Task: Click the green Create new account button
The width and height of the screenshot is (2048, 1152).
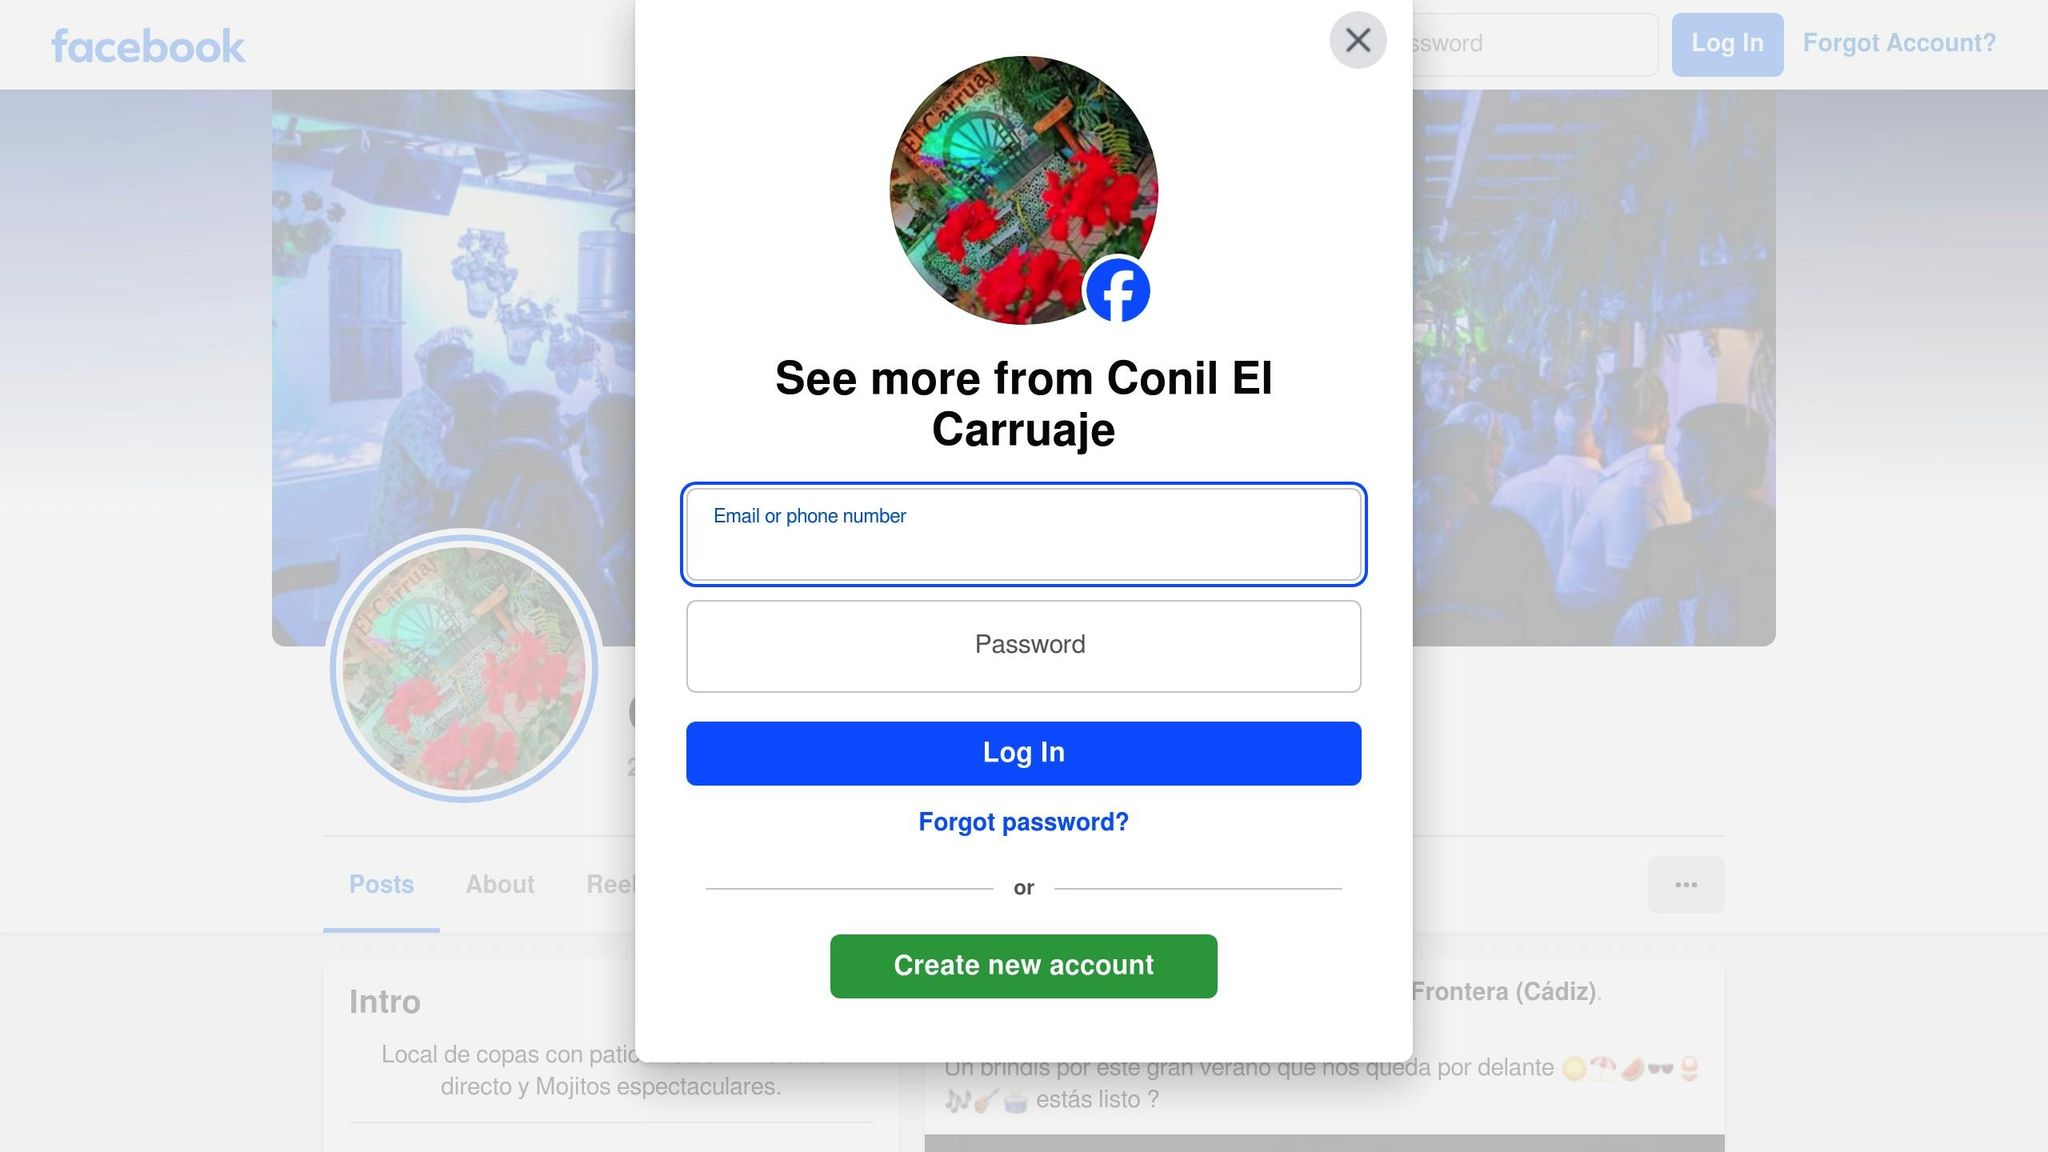Action: [1023, 966]
